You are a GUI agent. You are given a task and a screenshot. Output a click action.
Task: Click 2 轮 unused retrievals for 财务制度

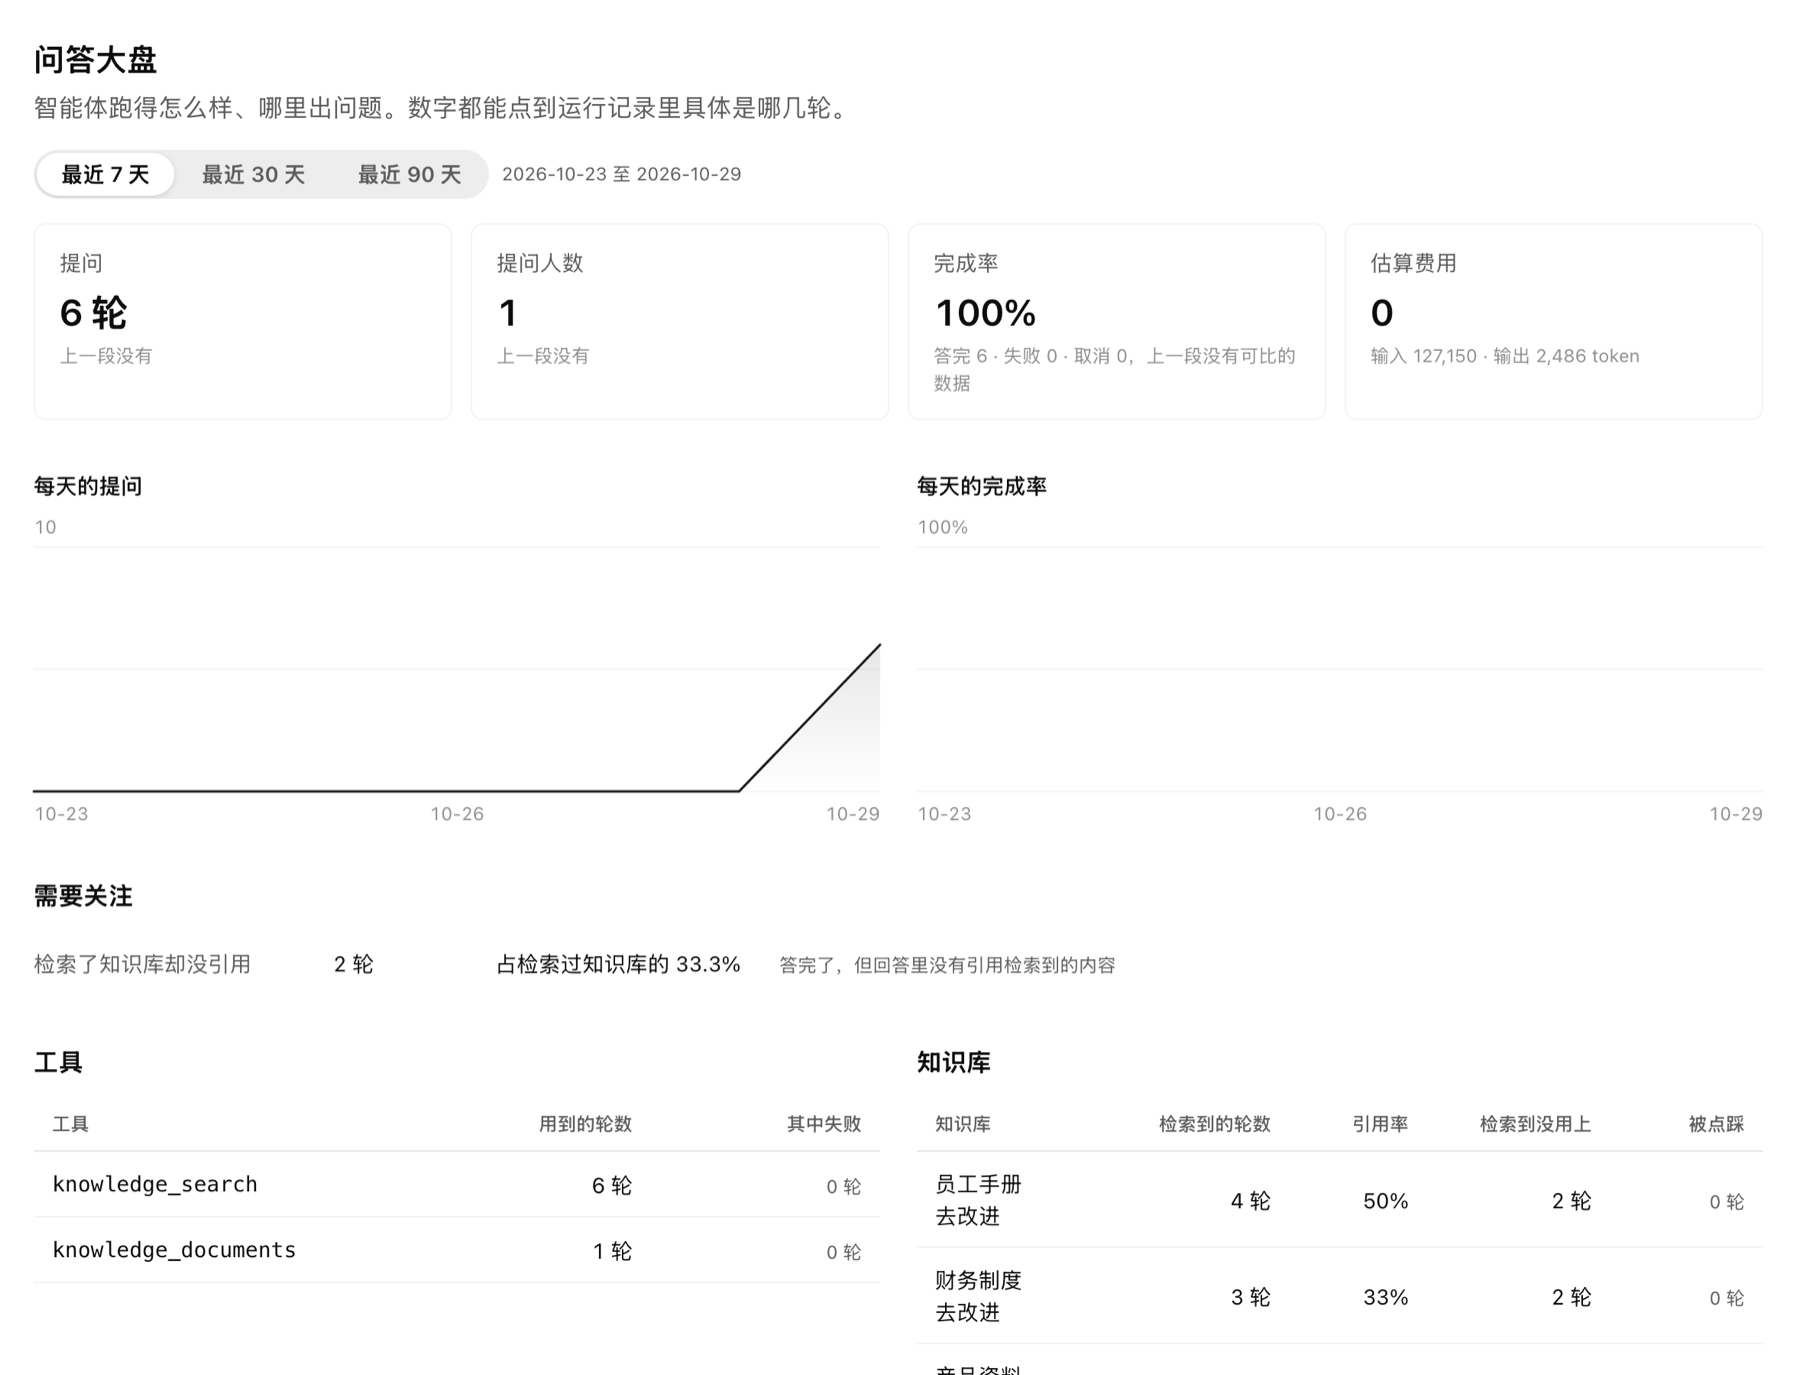click(x=1571, y=1297)
